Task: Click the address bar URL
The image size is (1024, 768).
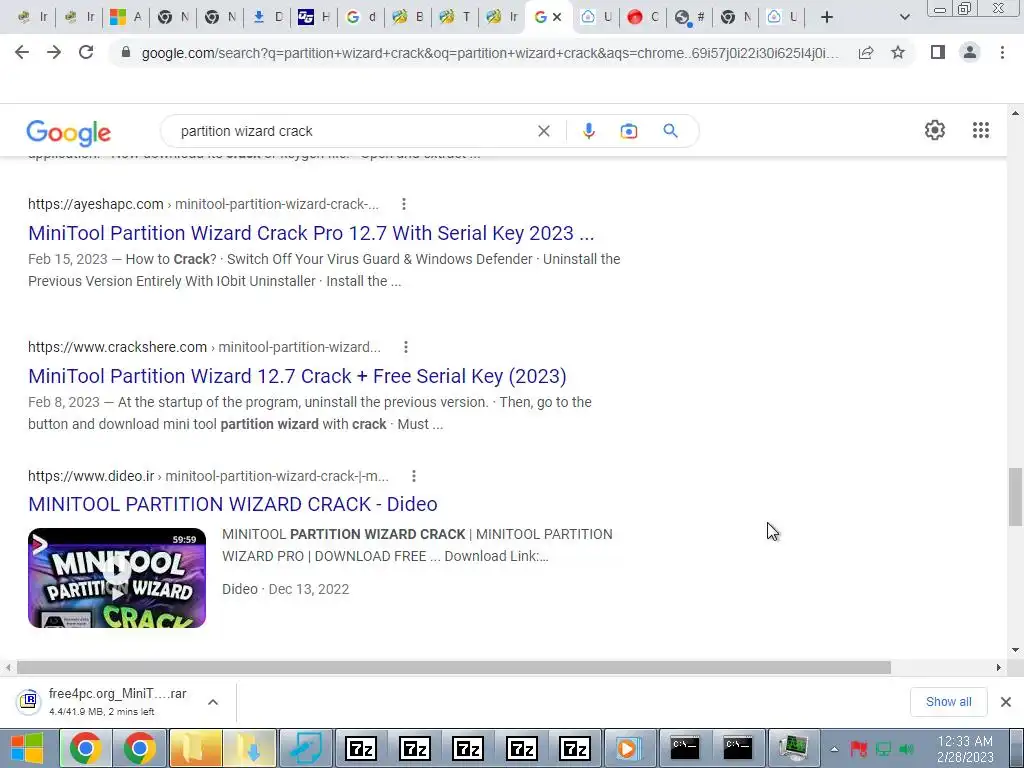Action: tap(490, 53)
